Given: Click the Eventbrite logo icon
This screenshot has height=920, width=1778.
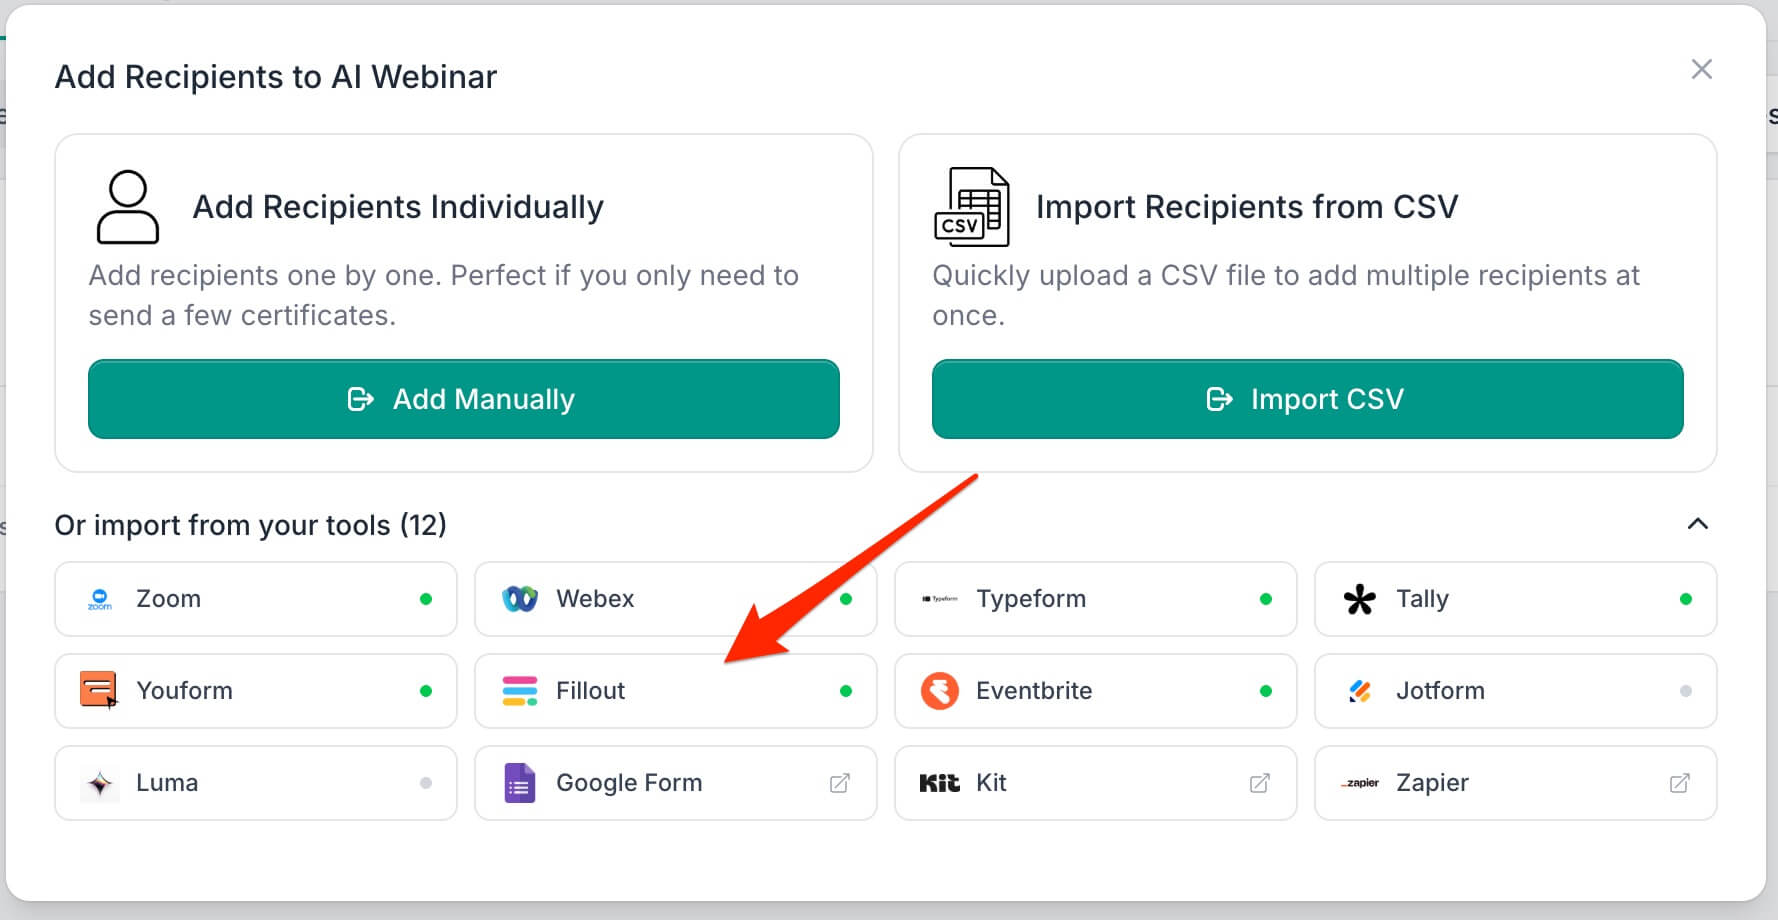Looking at the screenshot, I should (x=940, y=691).
